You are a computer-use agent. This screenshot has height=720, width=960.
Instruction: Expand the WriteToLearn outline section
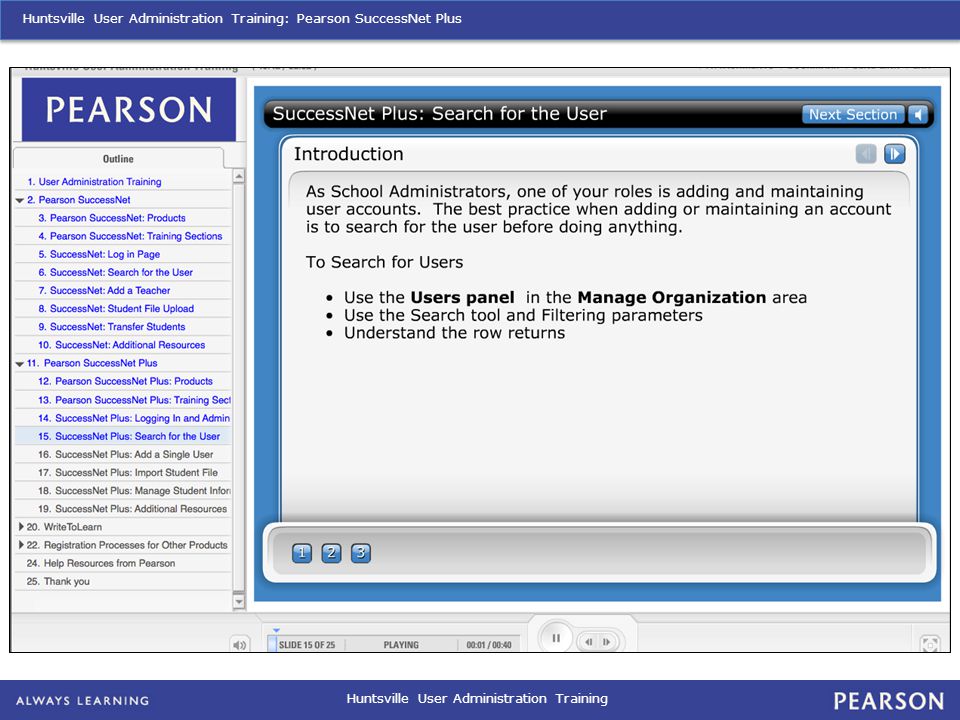click(21, 527)
